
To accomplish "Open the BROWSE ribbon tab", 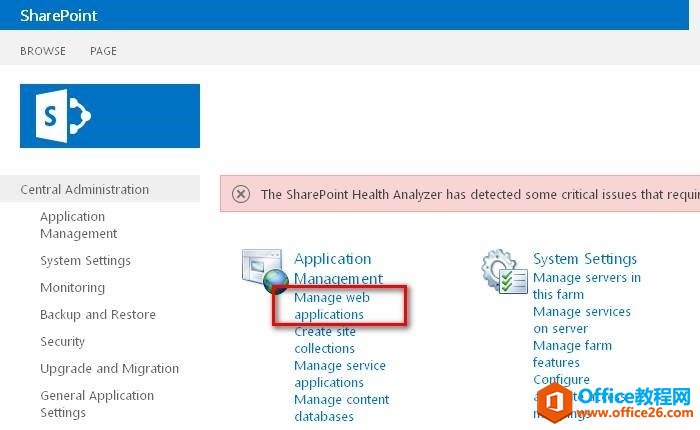I will tap(43, 51).
